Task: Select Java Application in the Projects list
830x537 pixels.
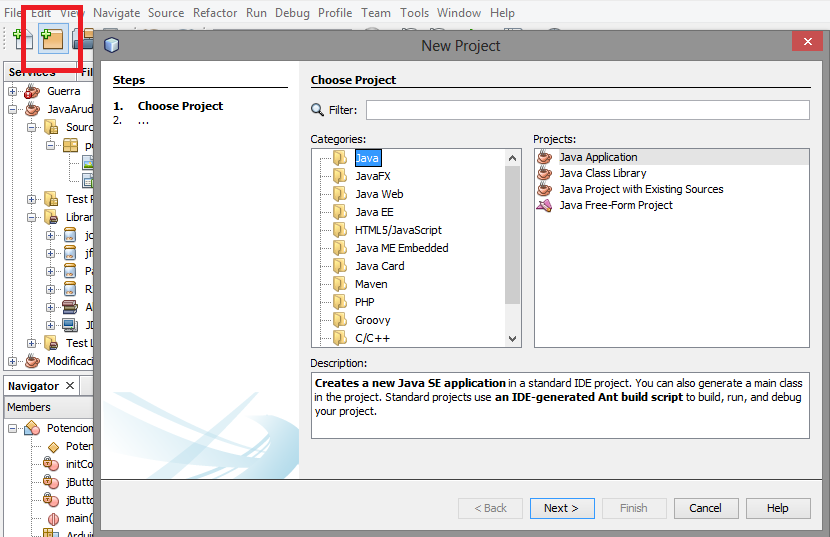Action: (598, 157)
